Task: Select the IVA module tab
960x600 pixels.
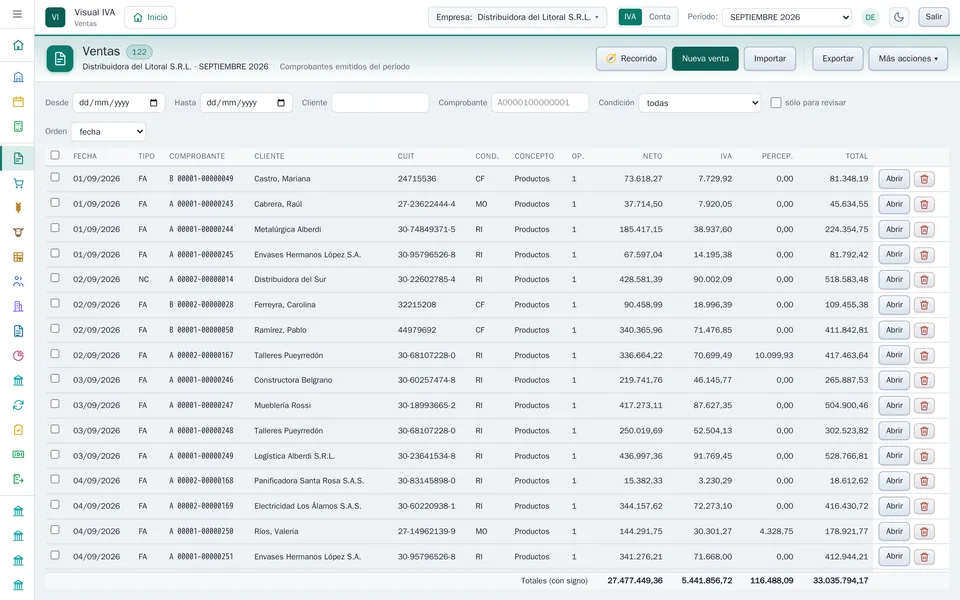Action: (630, 17)
